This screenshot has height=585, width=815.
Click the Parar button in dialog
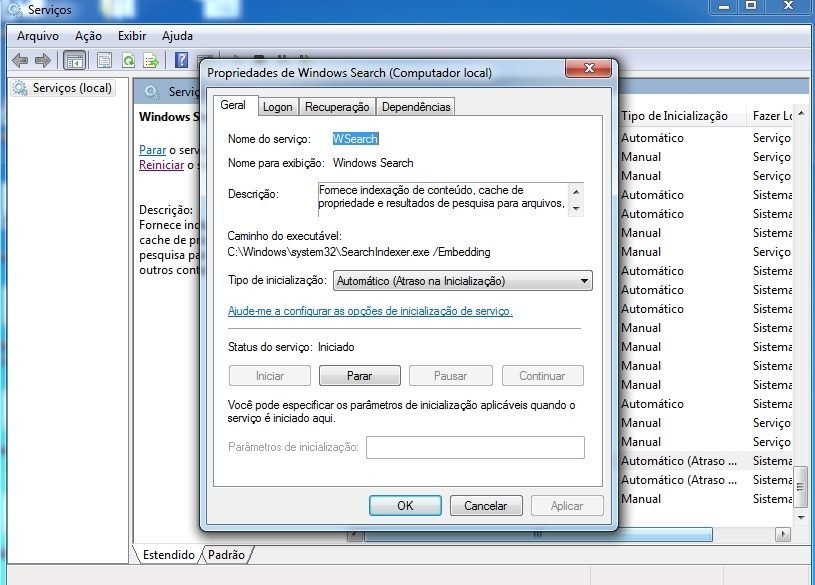coord(360,375)
